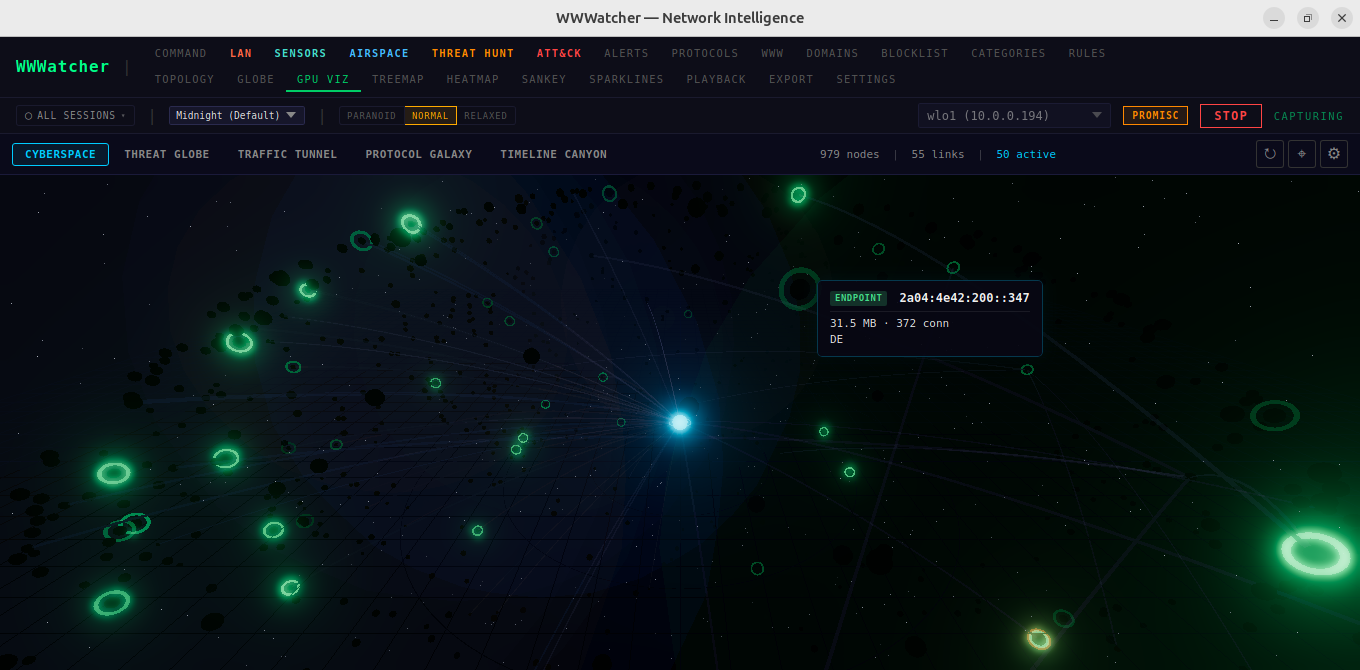The height and width of the screenshot is (670, 1360).
Task: Go to TOPOLOGY view
Action: (x=185, y=79)
